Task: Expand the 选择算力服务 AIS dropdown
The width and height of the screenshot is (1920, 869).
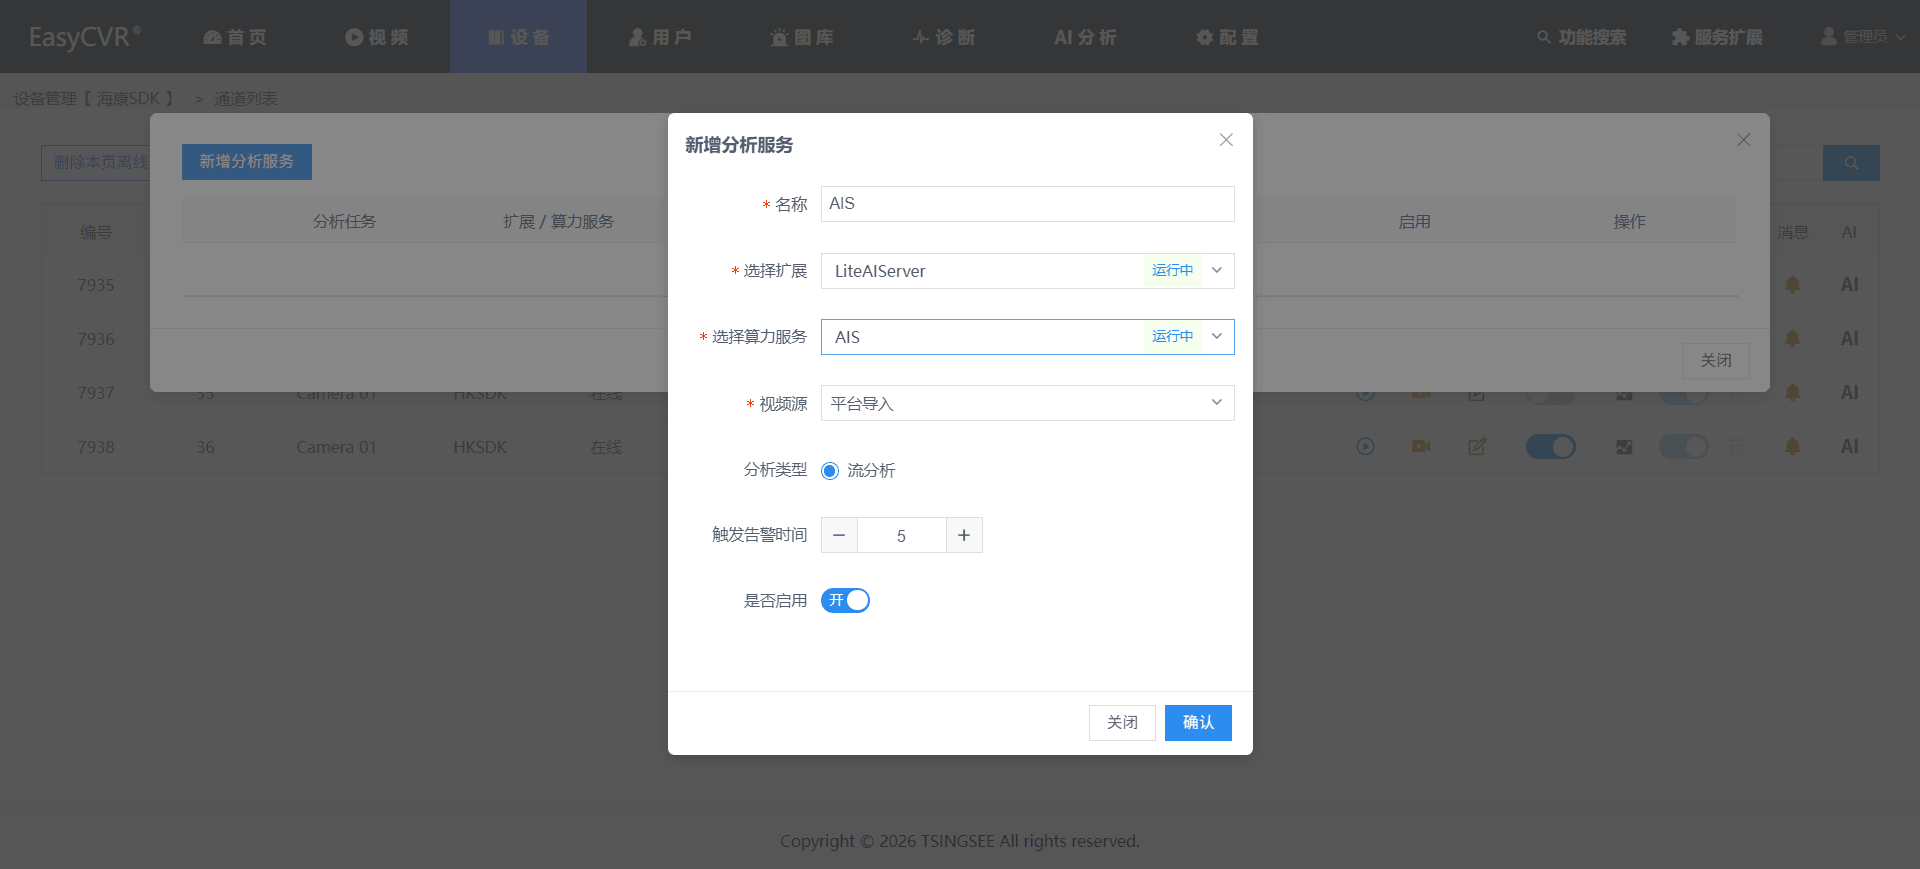Action: [1027, 337]
